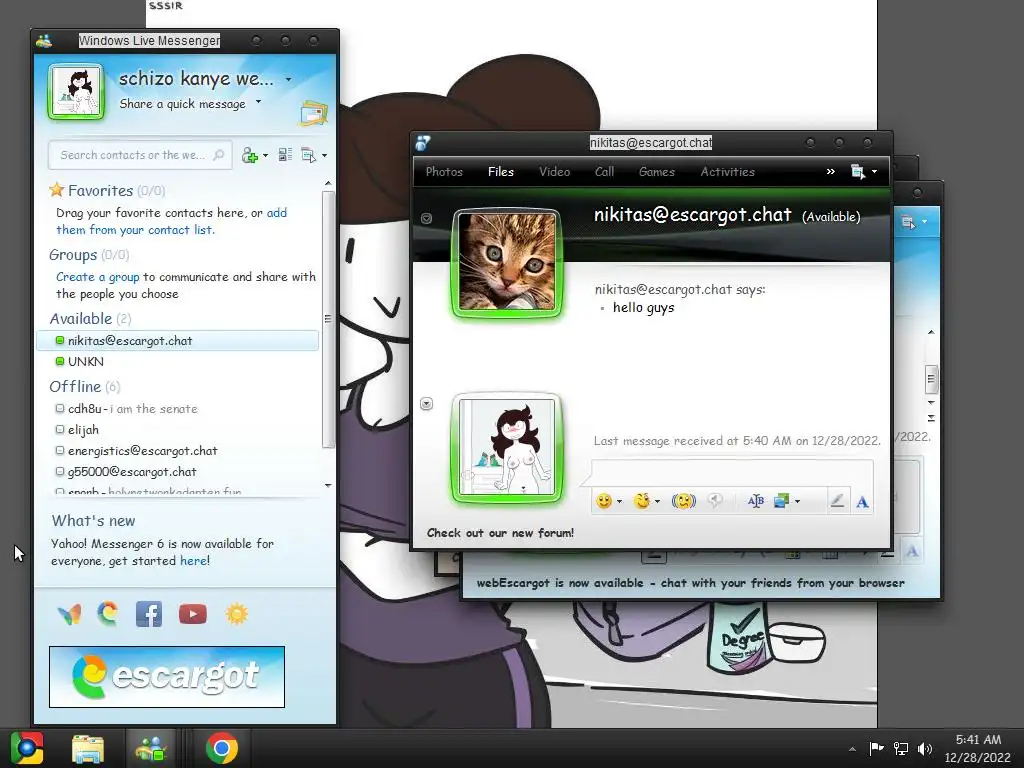Click 'Check out our new forum!' link

click(500, 533)
